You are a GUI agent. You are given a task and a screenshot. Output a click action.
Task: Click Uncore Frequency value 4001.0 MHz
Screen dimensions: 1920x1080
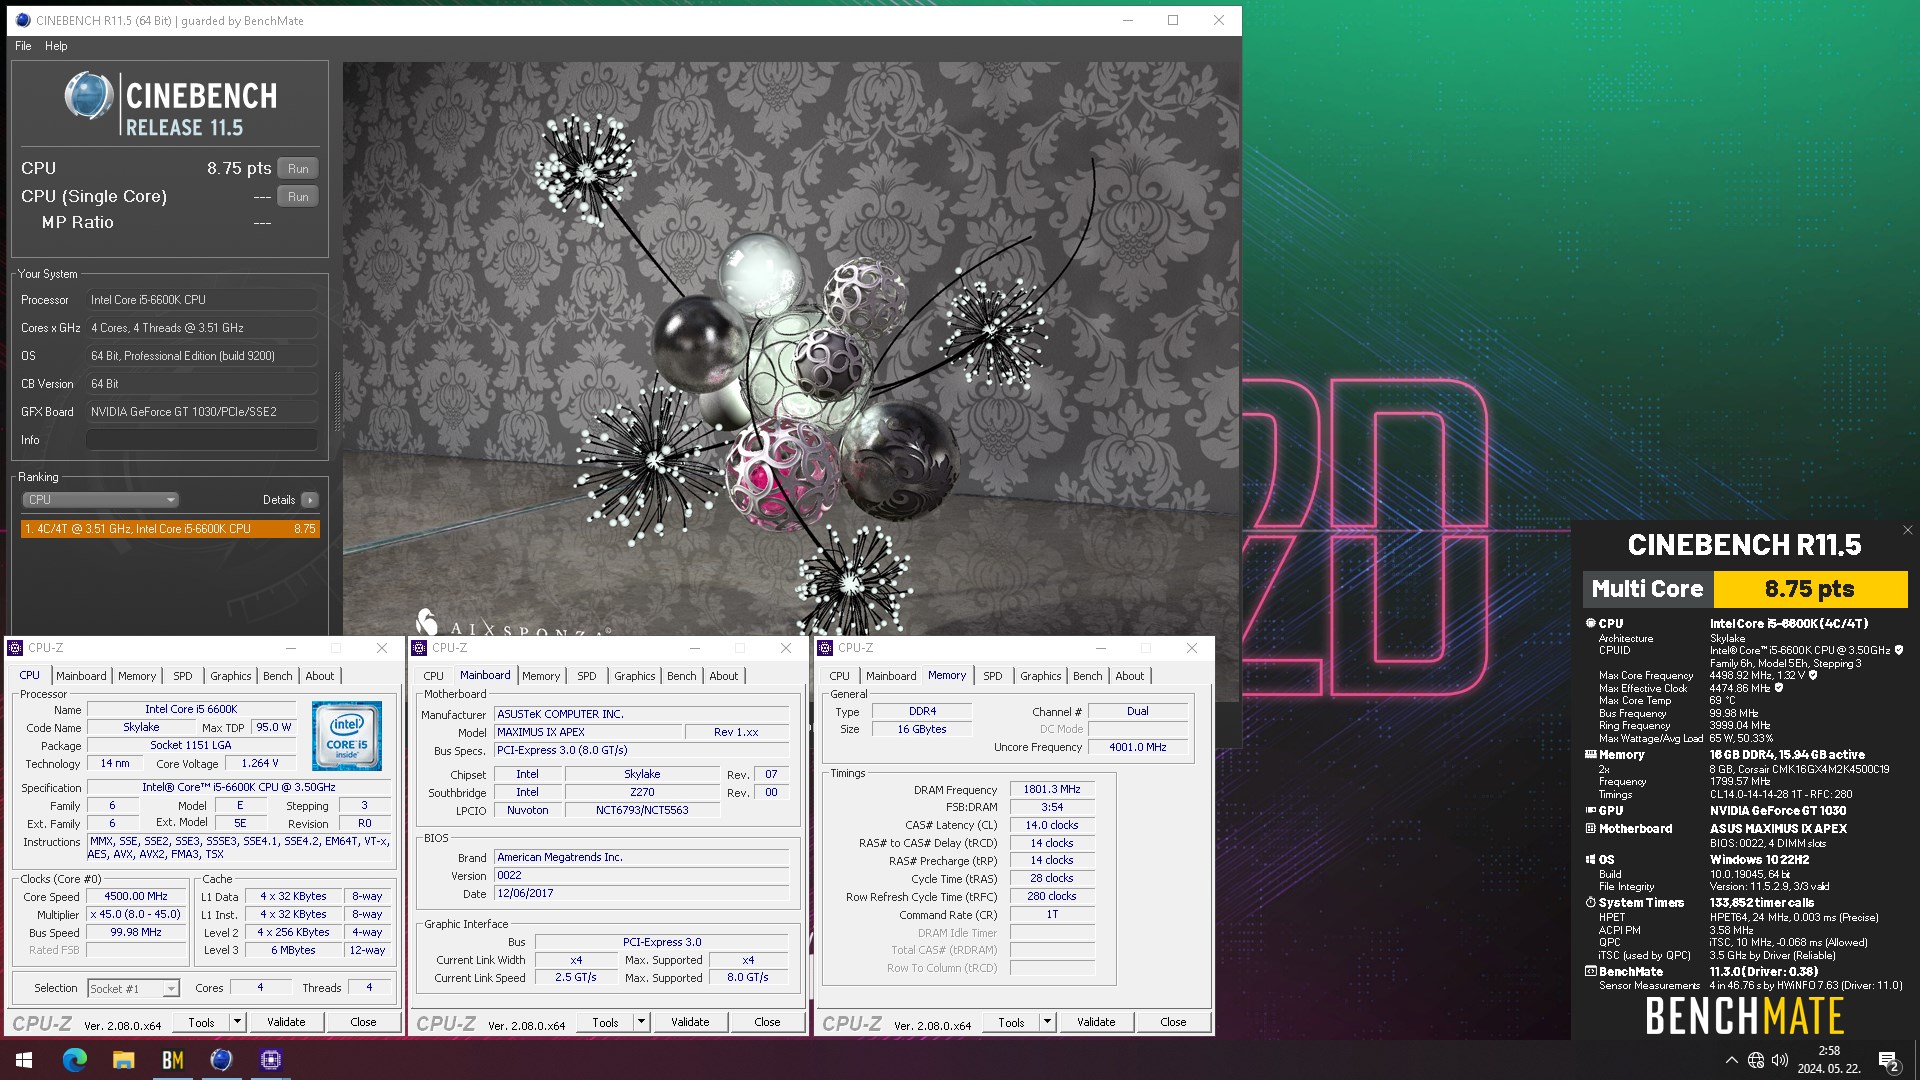[x=1138, y=747]
